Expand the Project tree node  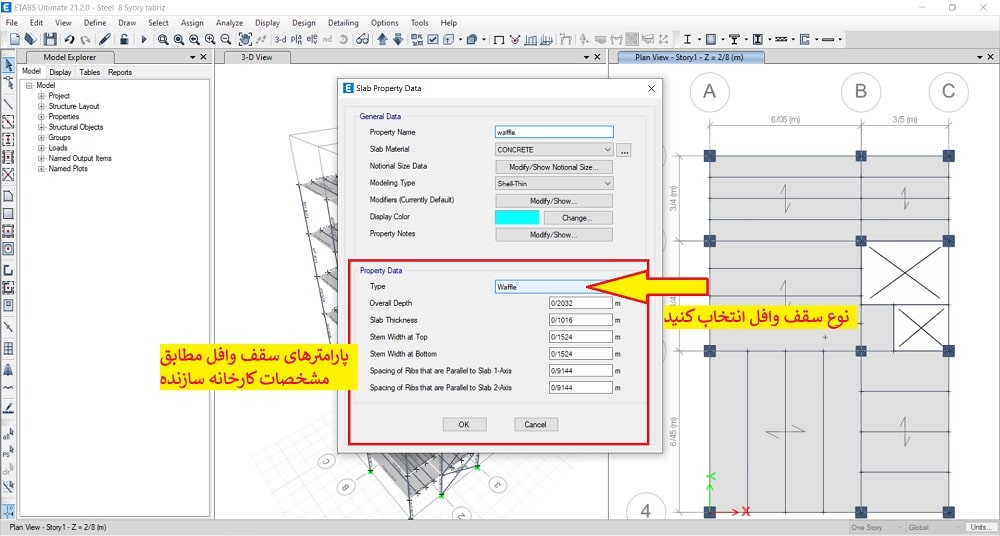pyautogui.click(x=41, y=96)
